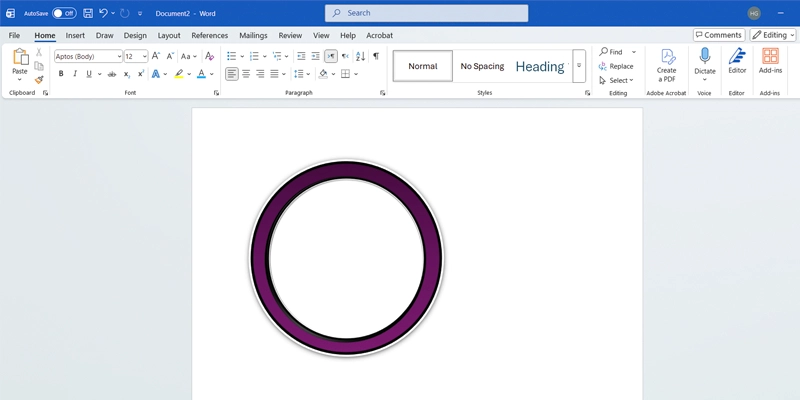This screenshot has width=800, height=400.
Task: Click the Format Painter icon
Action: 39,80
